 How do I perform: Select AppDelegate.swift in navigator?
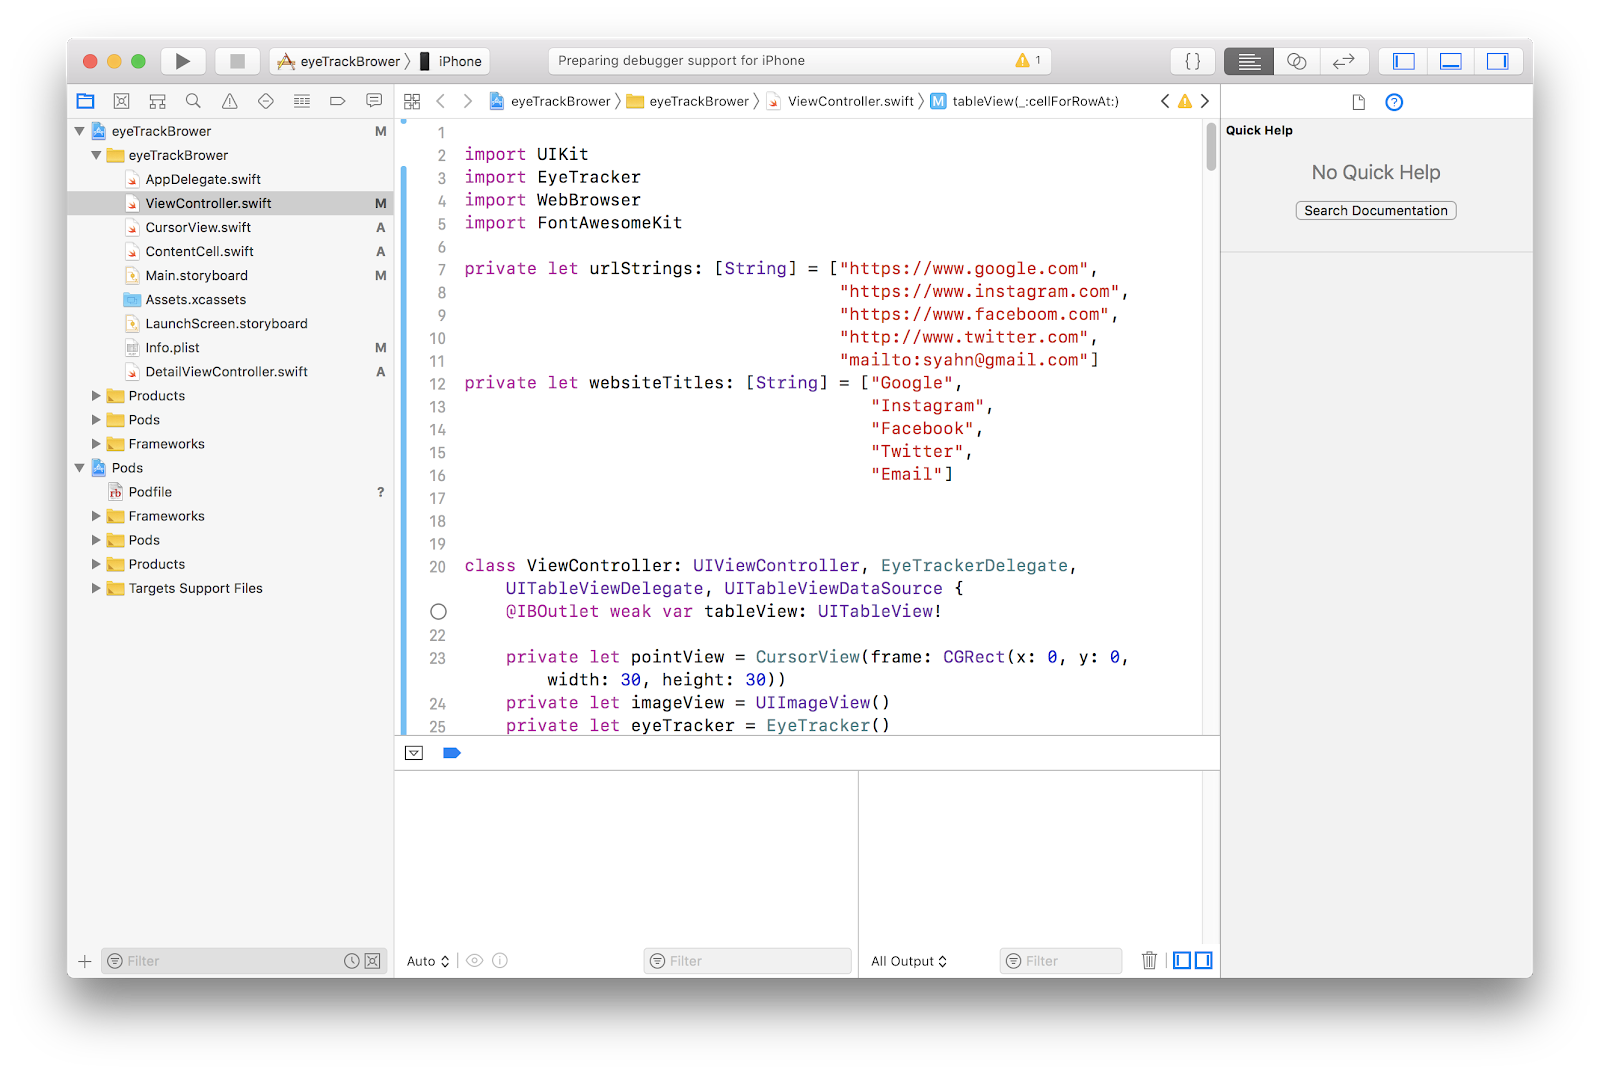click(x=203, y=179)
